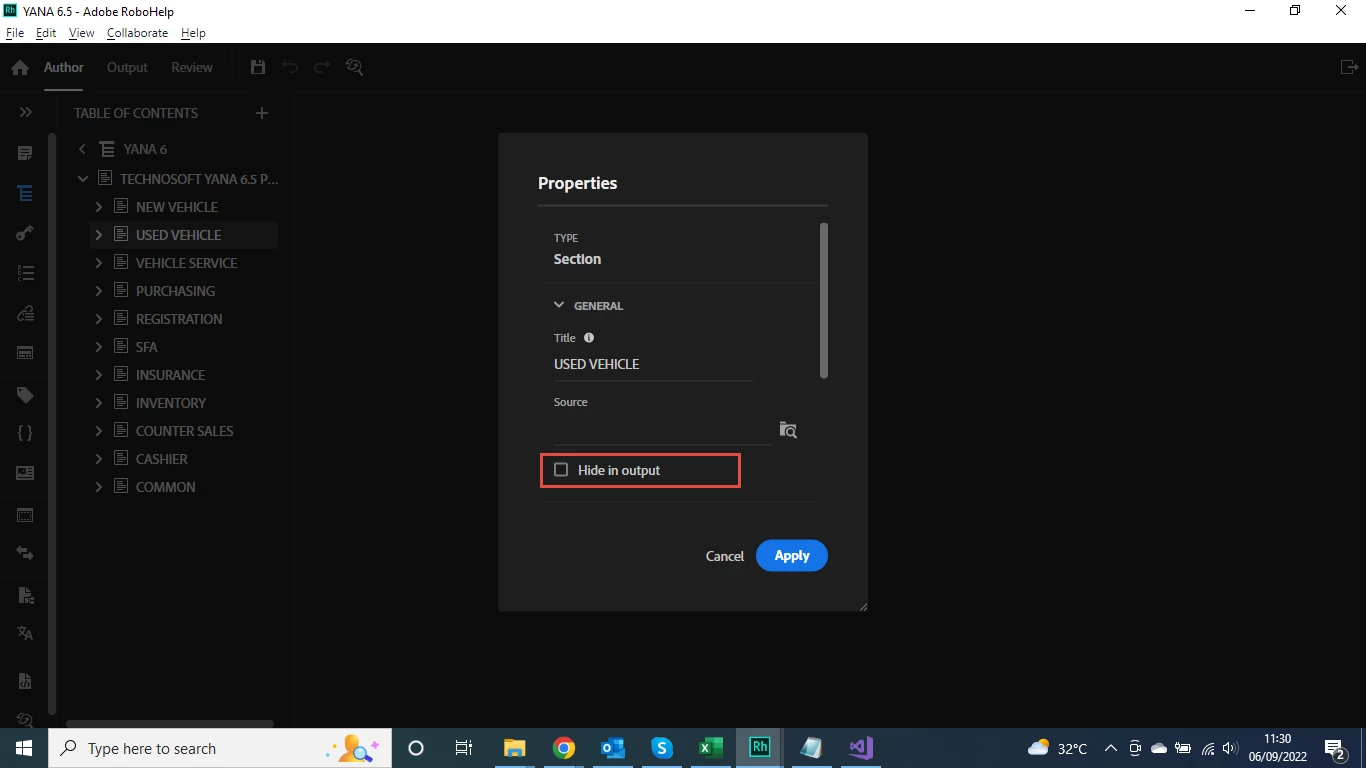Click the Redo arrow in the toolbar

point(322,67)
